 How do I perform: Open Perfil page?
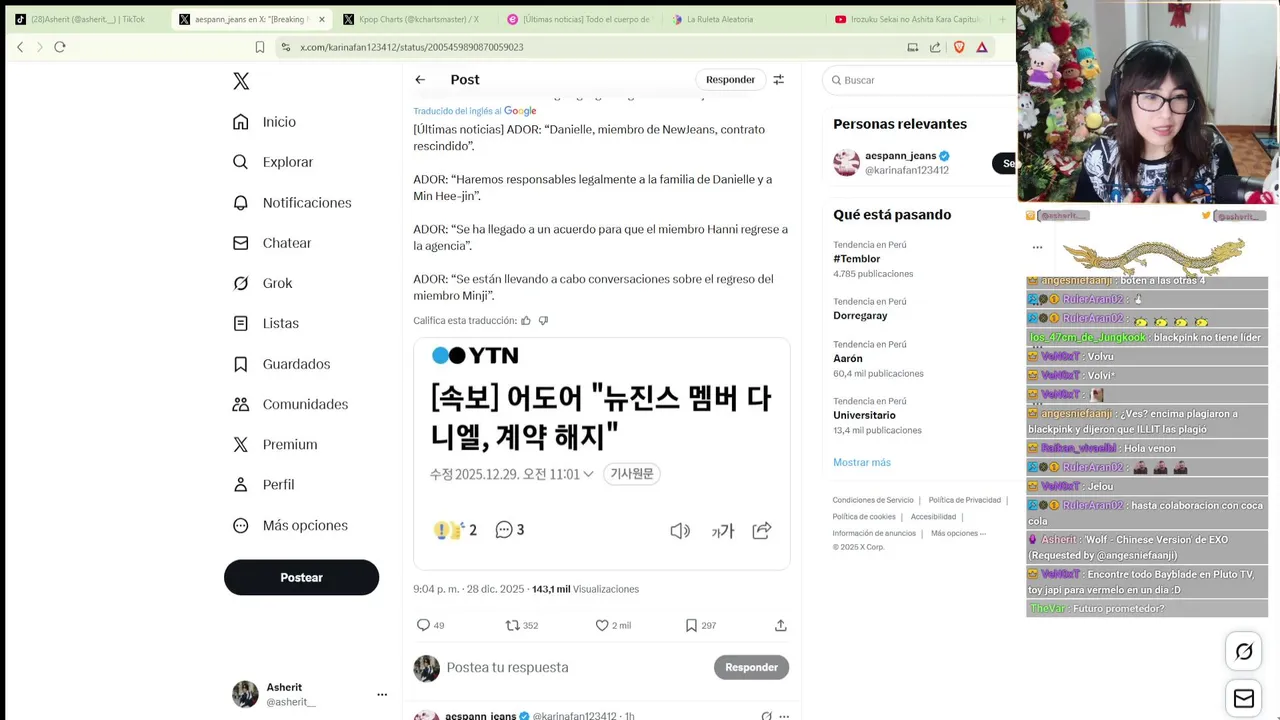point(263,484)
